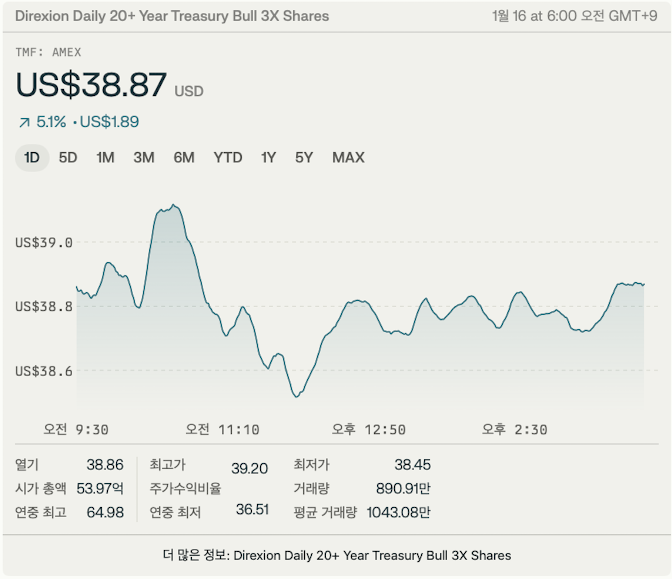Click the US$38.87 current price

tap(91, 84)
